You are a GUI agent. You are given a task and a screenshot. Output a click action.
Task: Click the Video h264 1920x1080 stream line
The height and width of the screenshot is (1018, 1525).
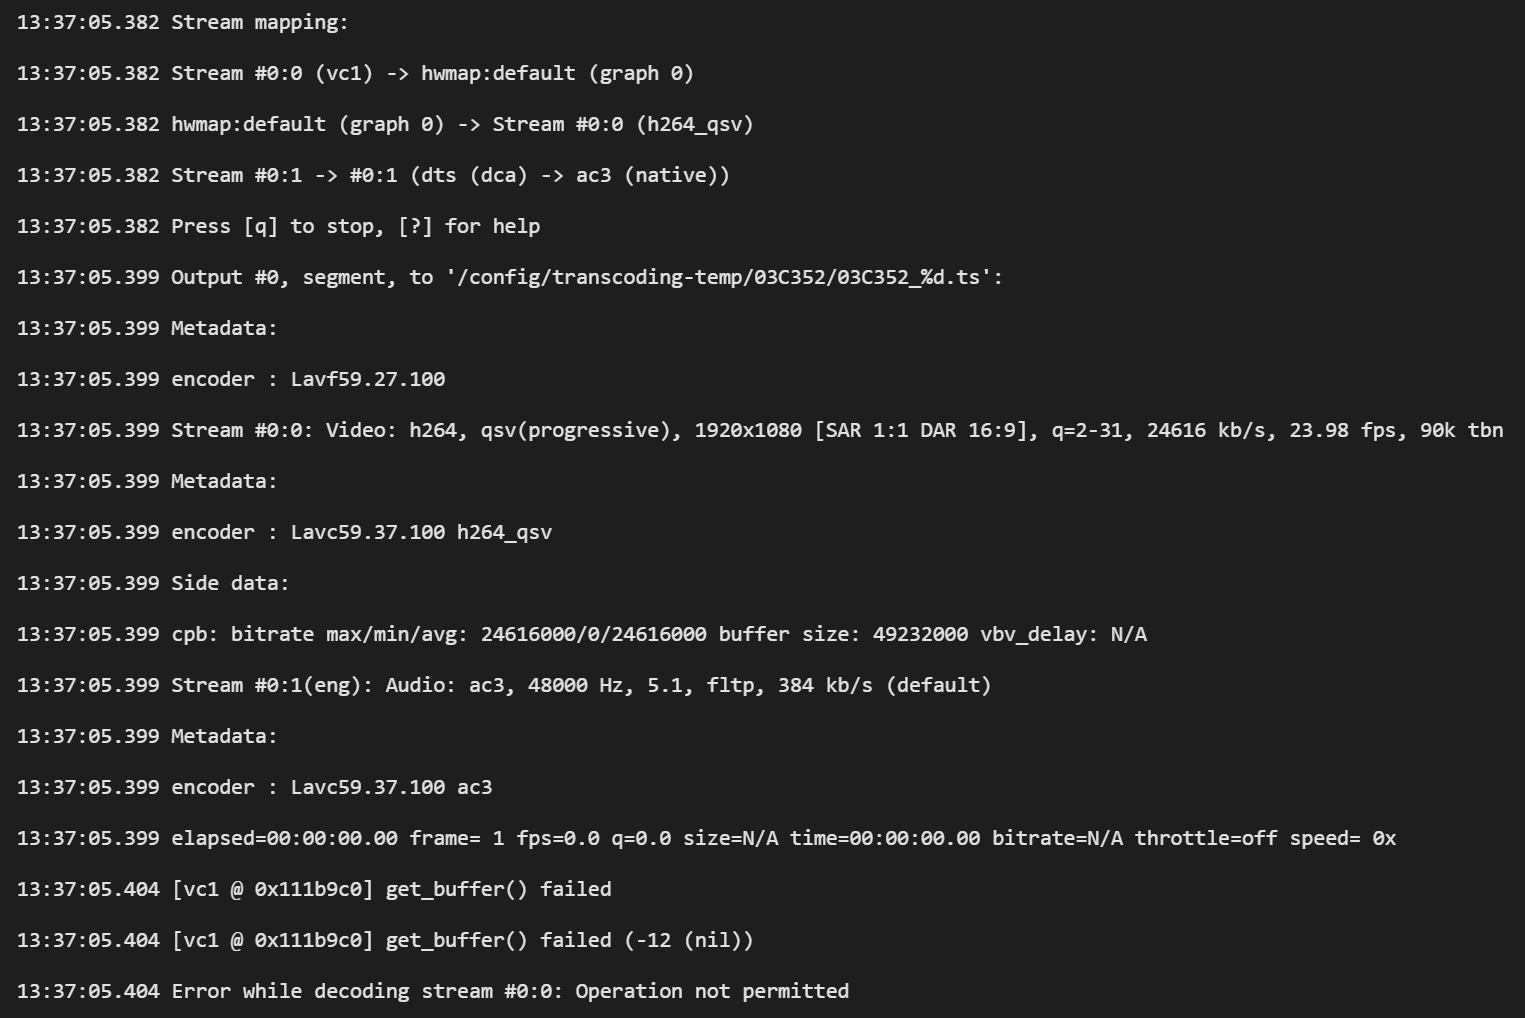(760, 430)
